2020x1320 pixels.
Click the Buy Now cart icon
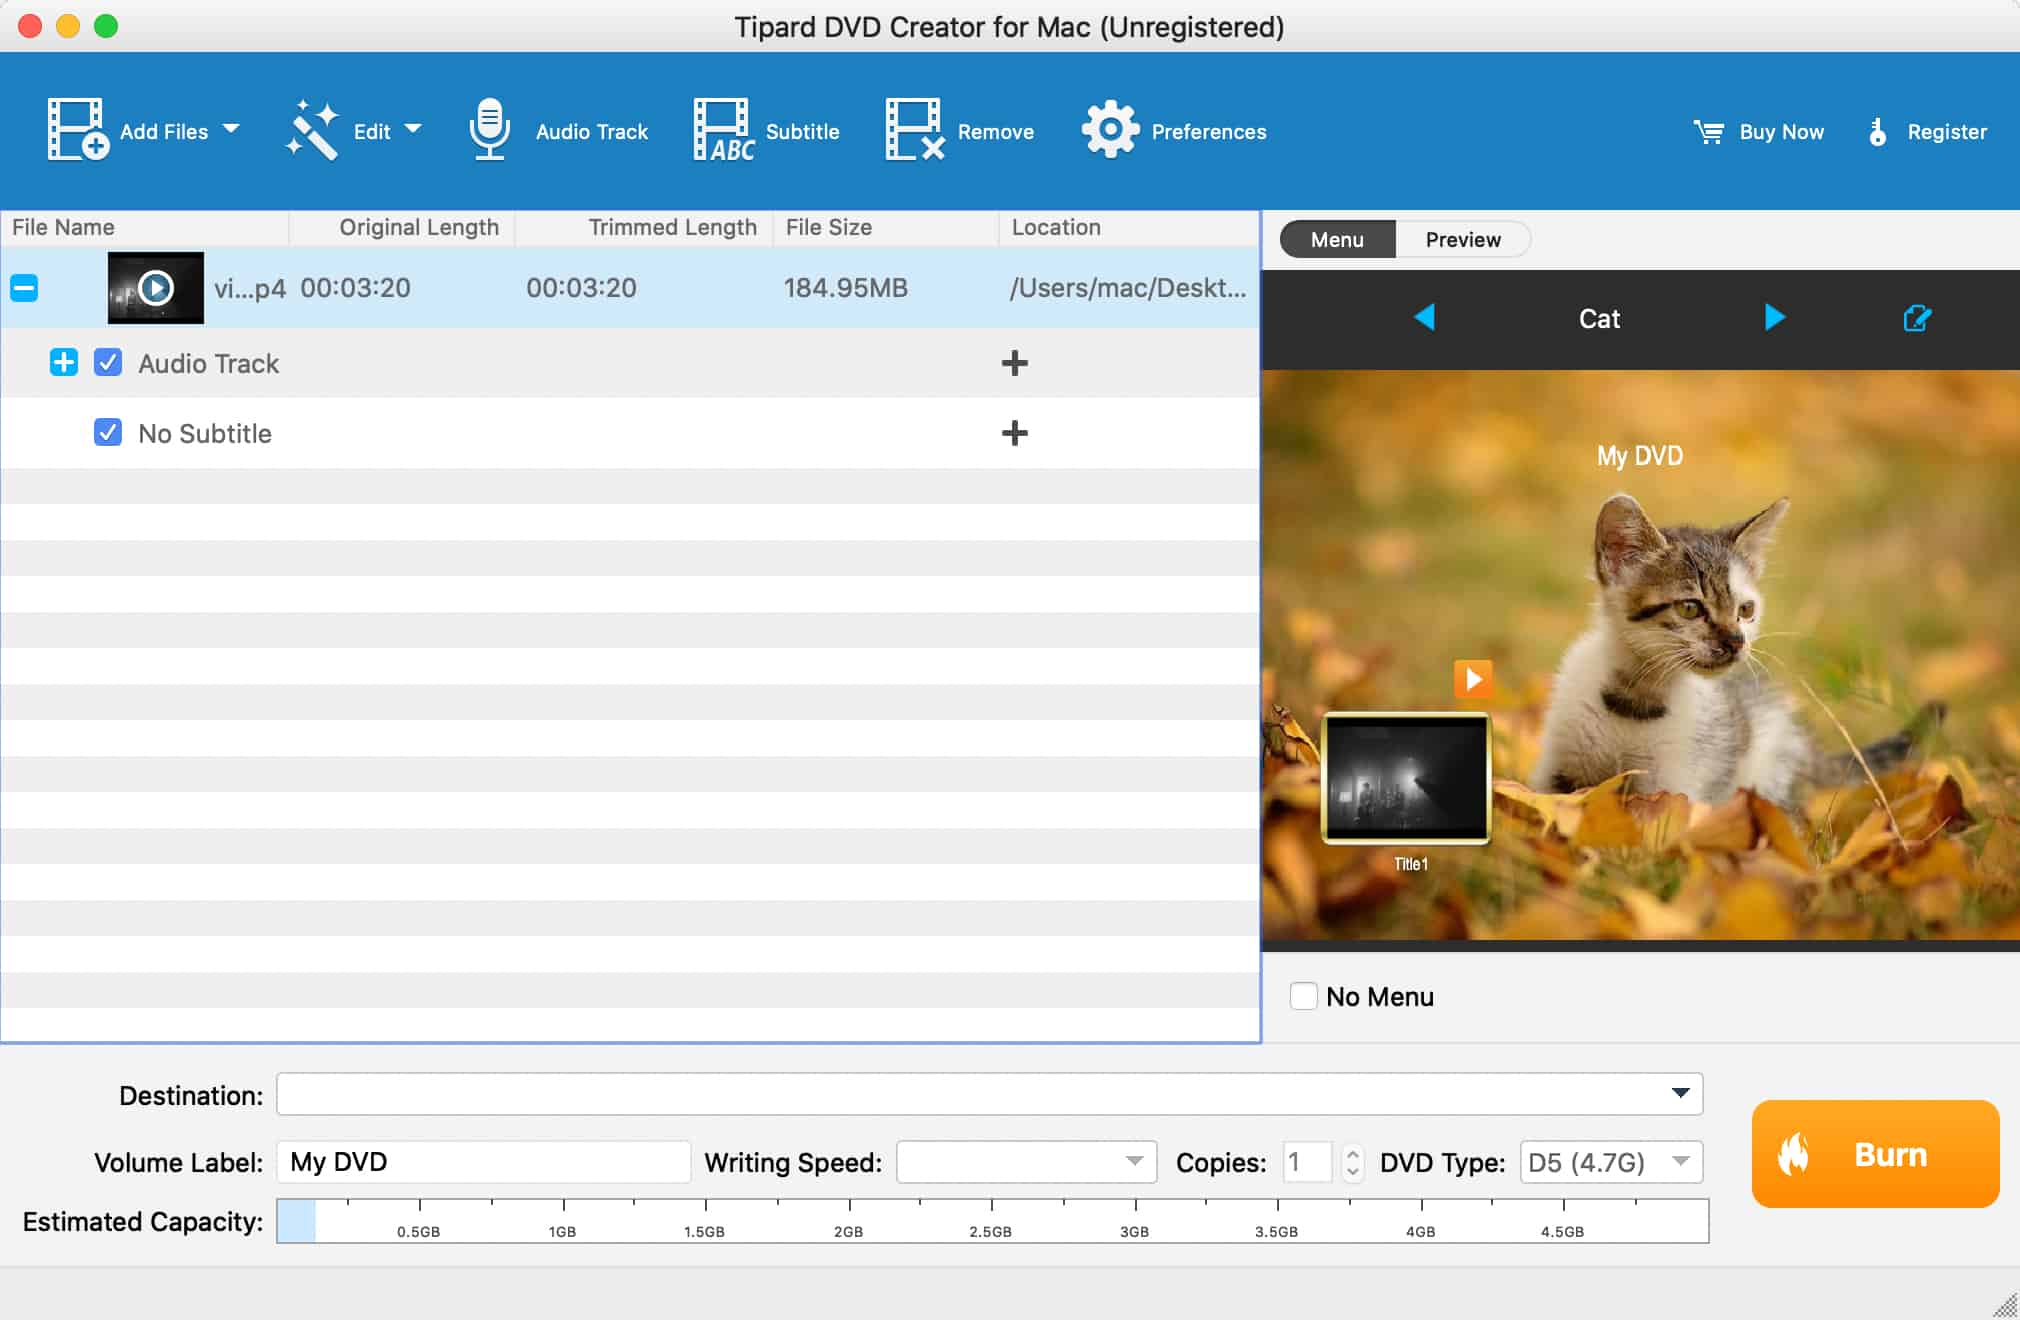pos(1708,132)
